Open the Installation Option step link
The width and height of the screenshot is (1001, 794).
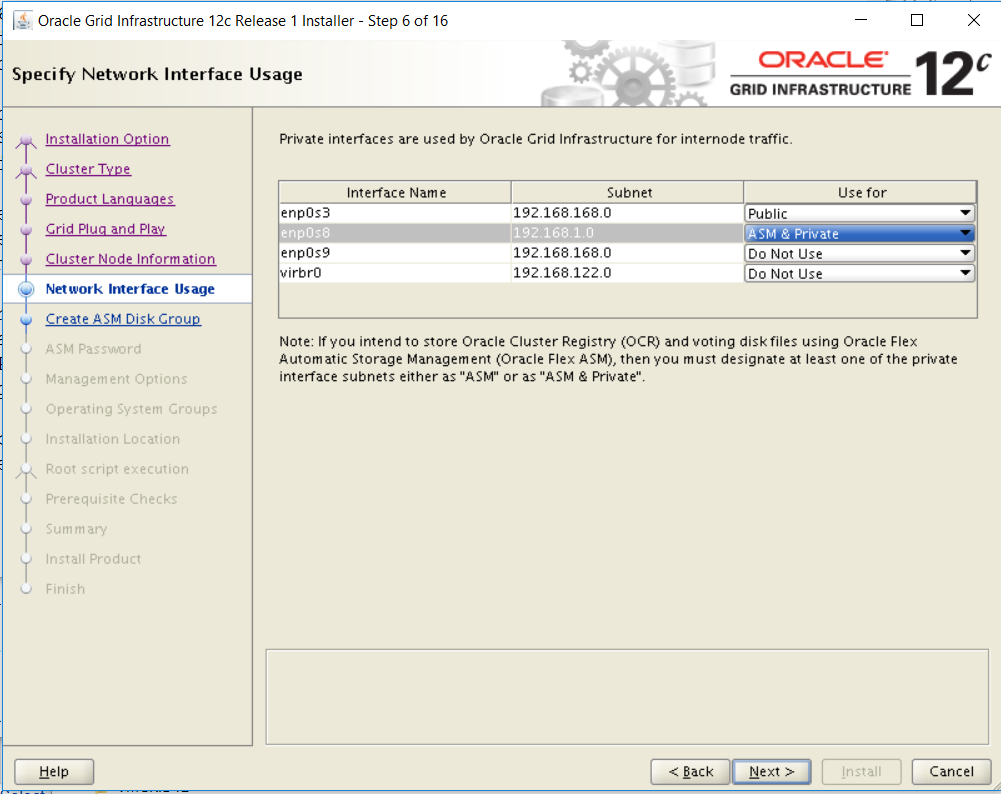(107, 139)
